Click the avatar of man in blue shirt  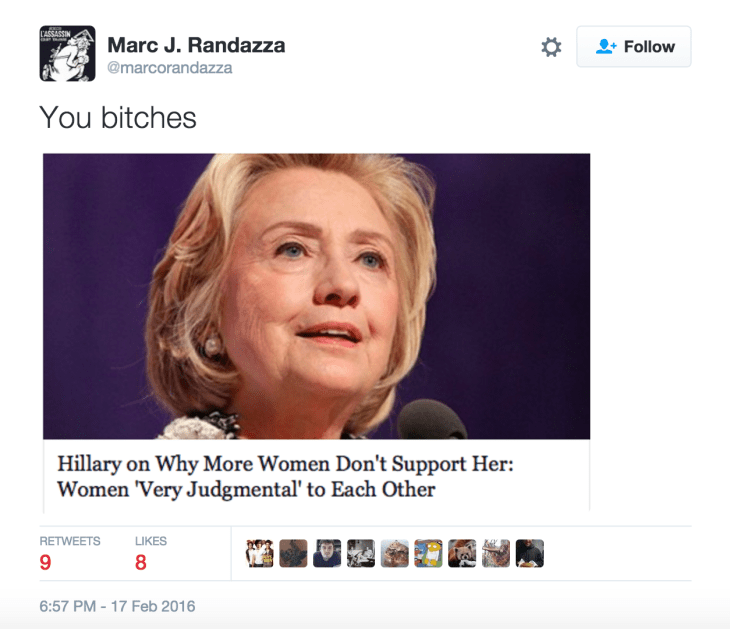point(327,553)
